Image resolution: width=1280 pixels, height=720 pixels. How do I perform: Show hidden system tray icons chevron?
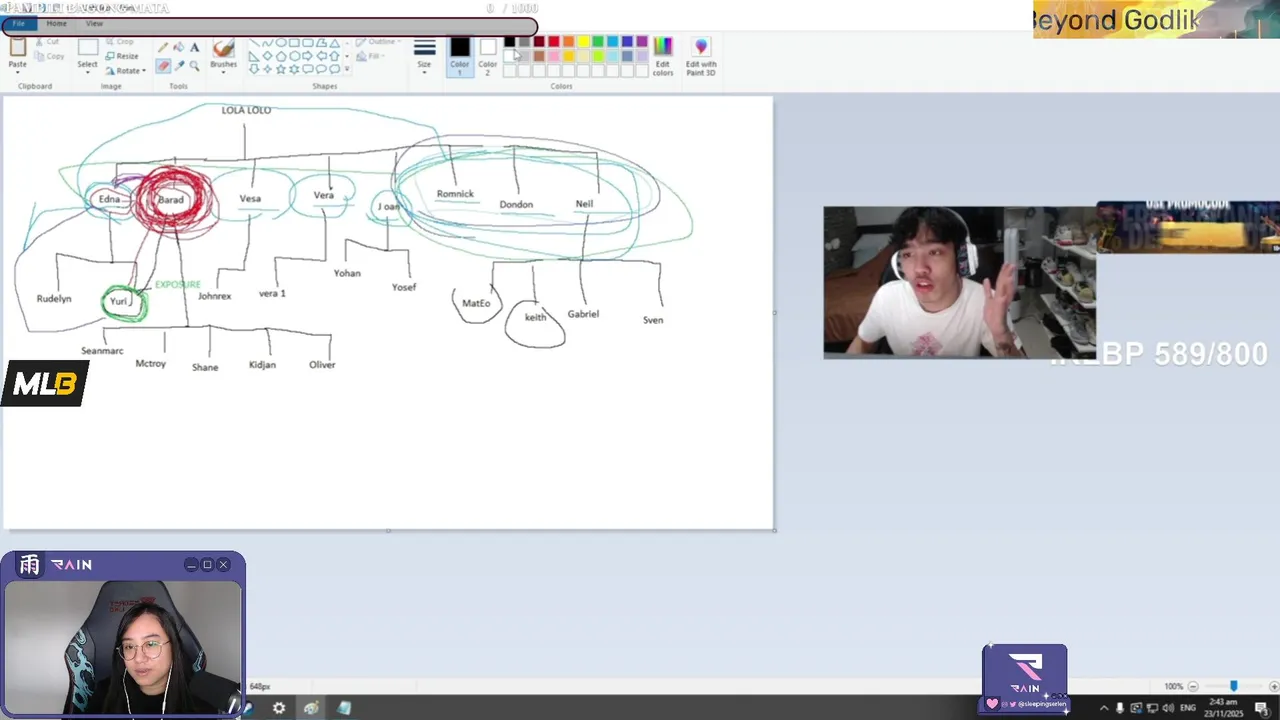tap(1104, 708)
